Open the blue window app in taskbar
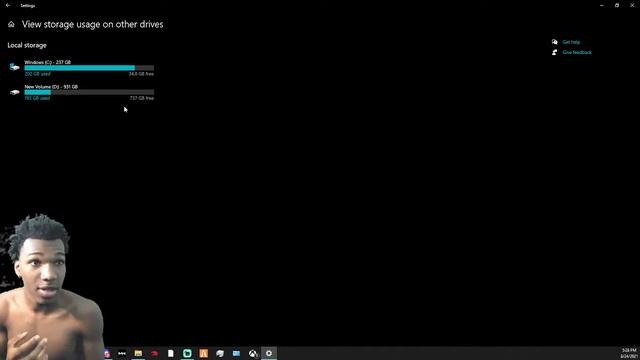This screenshot has width=640, height=360. coord(236,353)
